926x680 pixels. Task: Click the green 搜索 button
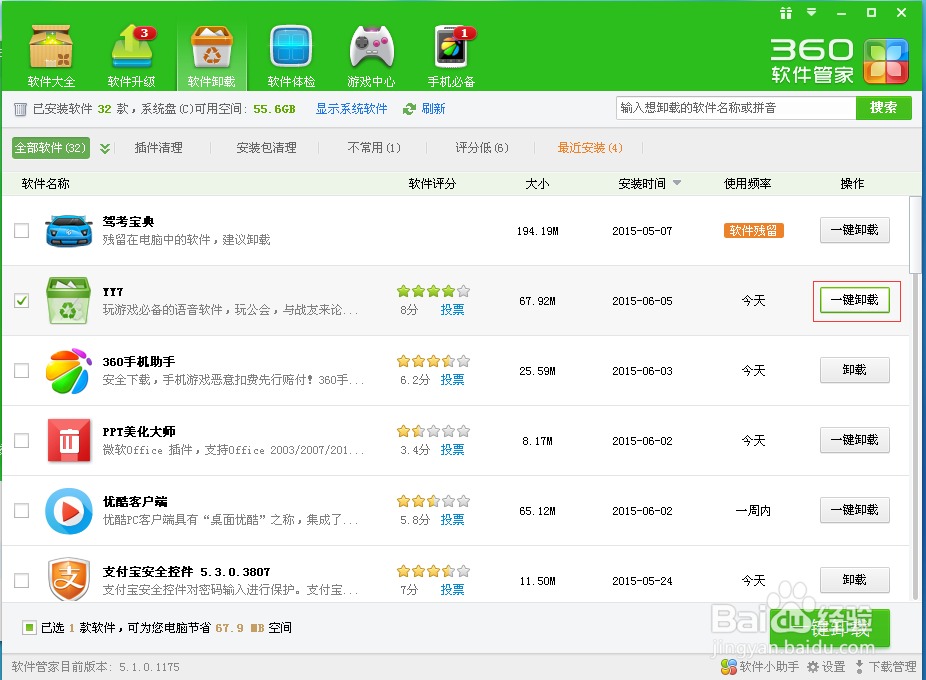883,108
